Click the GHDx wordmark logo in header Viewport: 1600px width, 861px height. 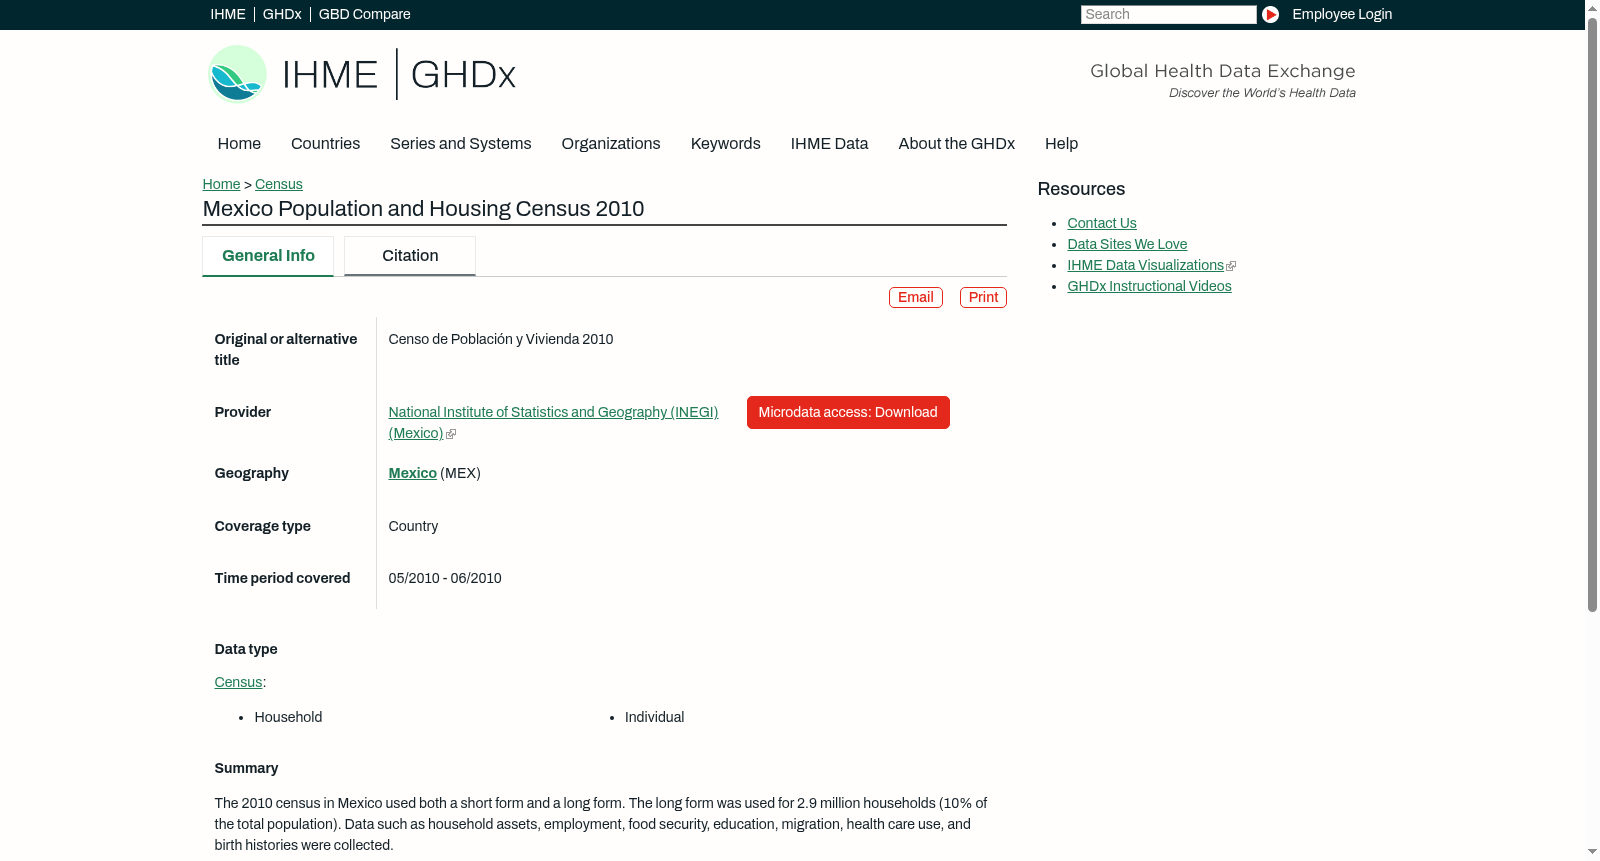pyautogui.click(x=463, y=75)
